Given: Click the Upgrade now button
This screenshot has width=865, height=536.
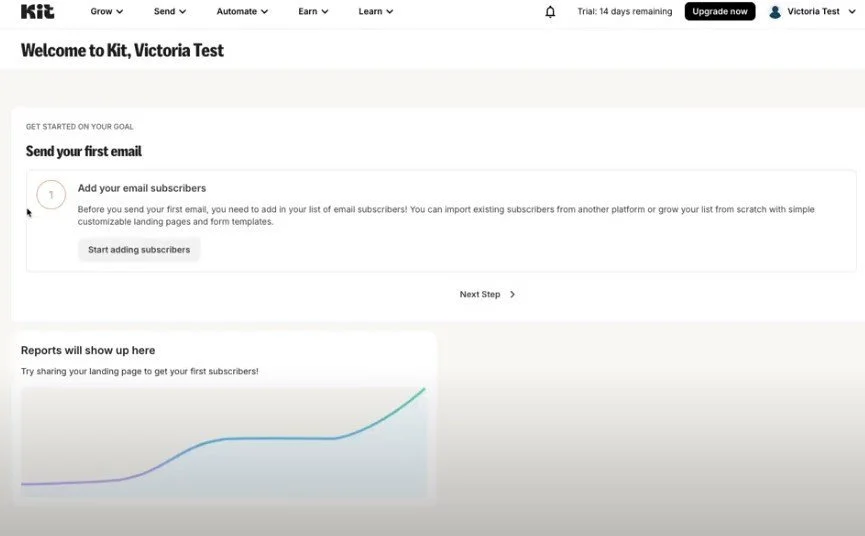Looking at the screenshot, I should [720, 12].
